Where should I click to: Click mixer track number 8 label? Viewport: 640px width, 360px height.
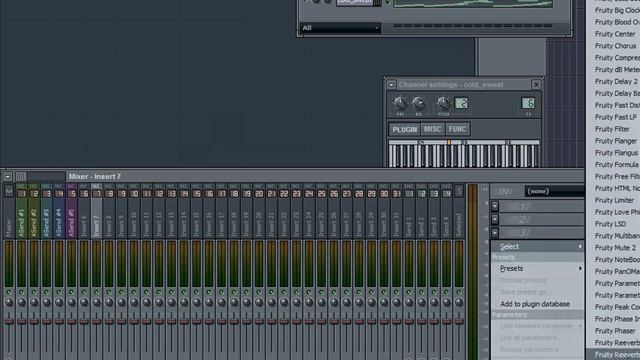pyautogui.click(x=109, y=194)
